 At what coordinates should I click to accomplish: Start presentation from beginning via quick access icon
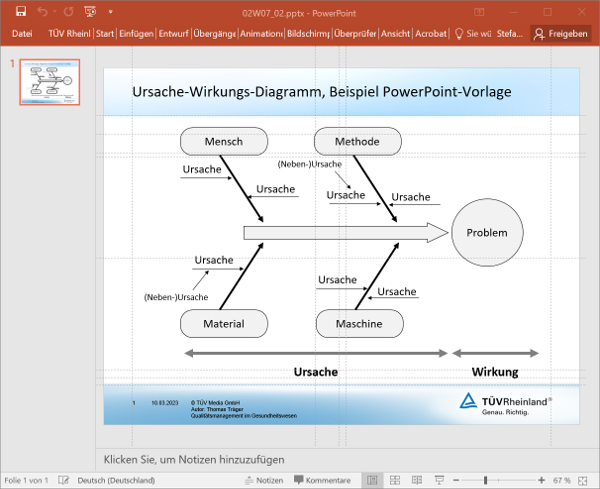pos(90,11)
